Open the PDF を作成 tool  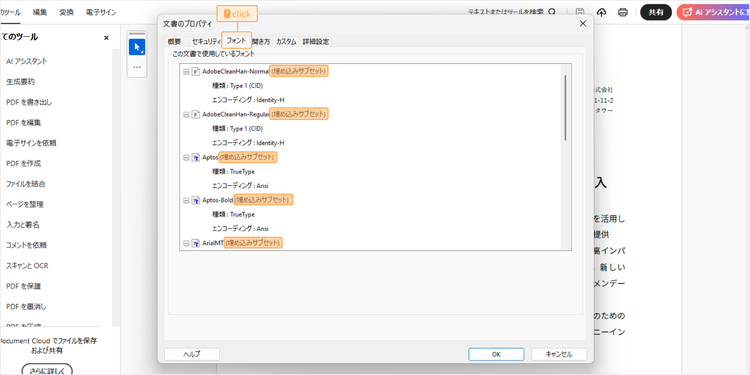tap(23, 164)
